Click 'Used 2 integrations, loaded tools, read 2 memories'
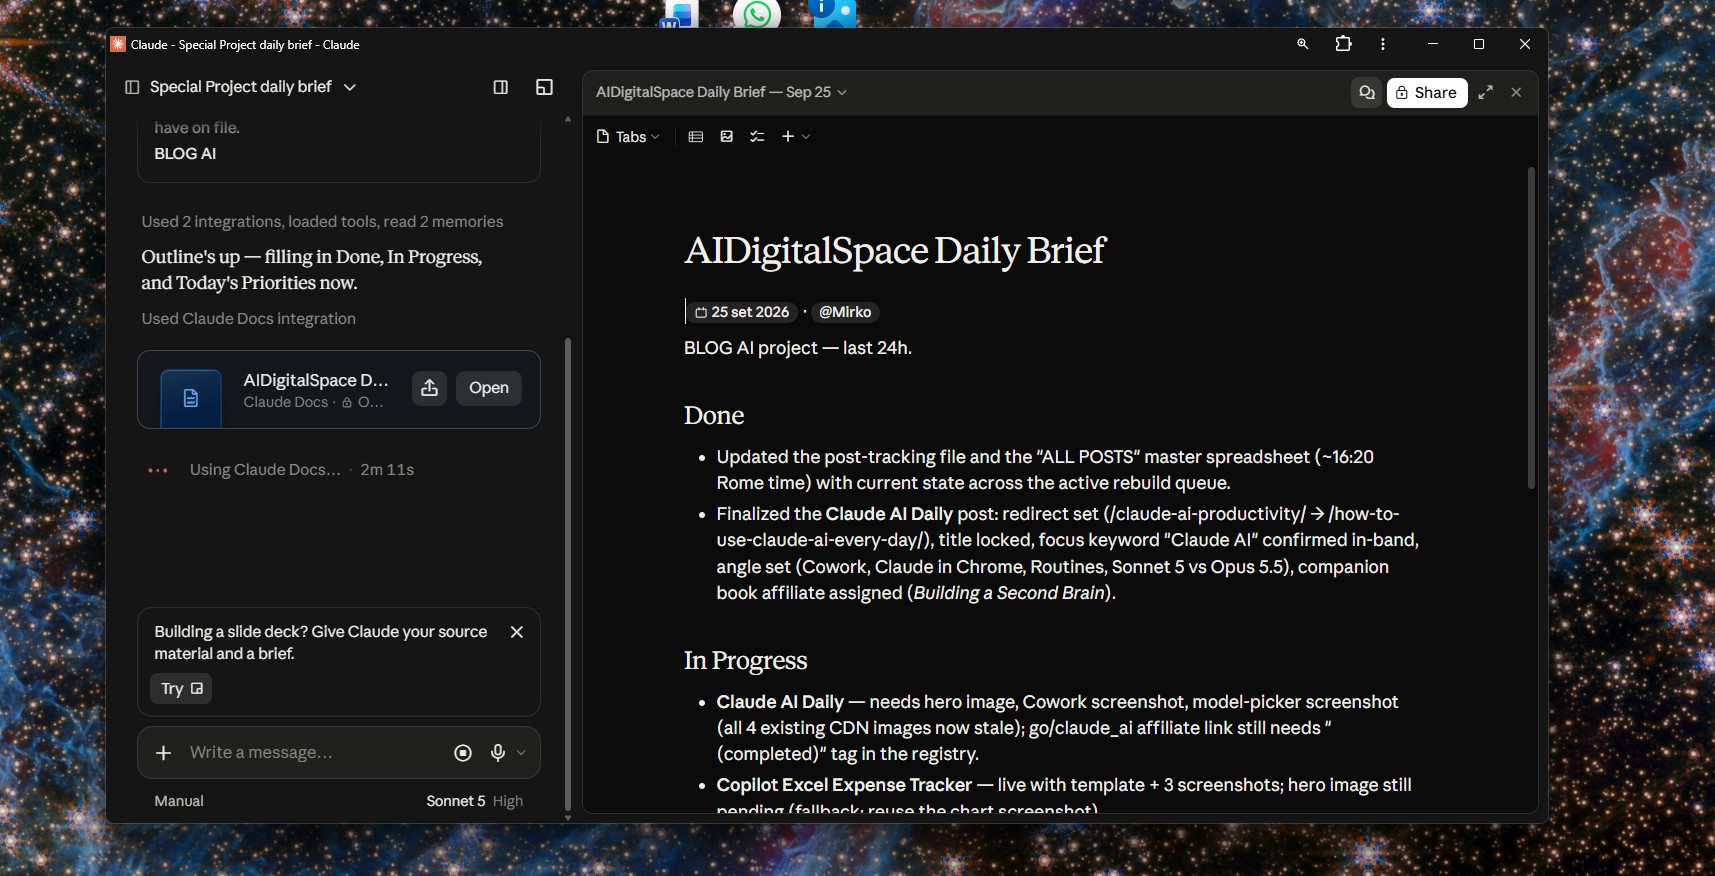 [x=322, y=222]
